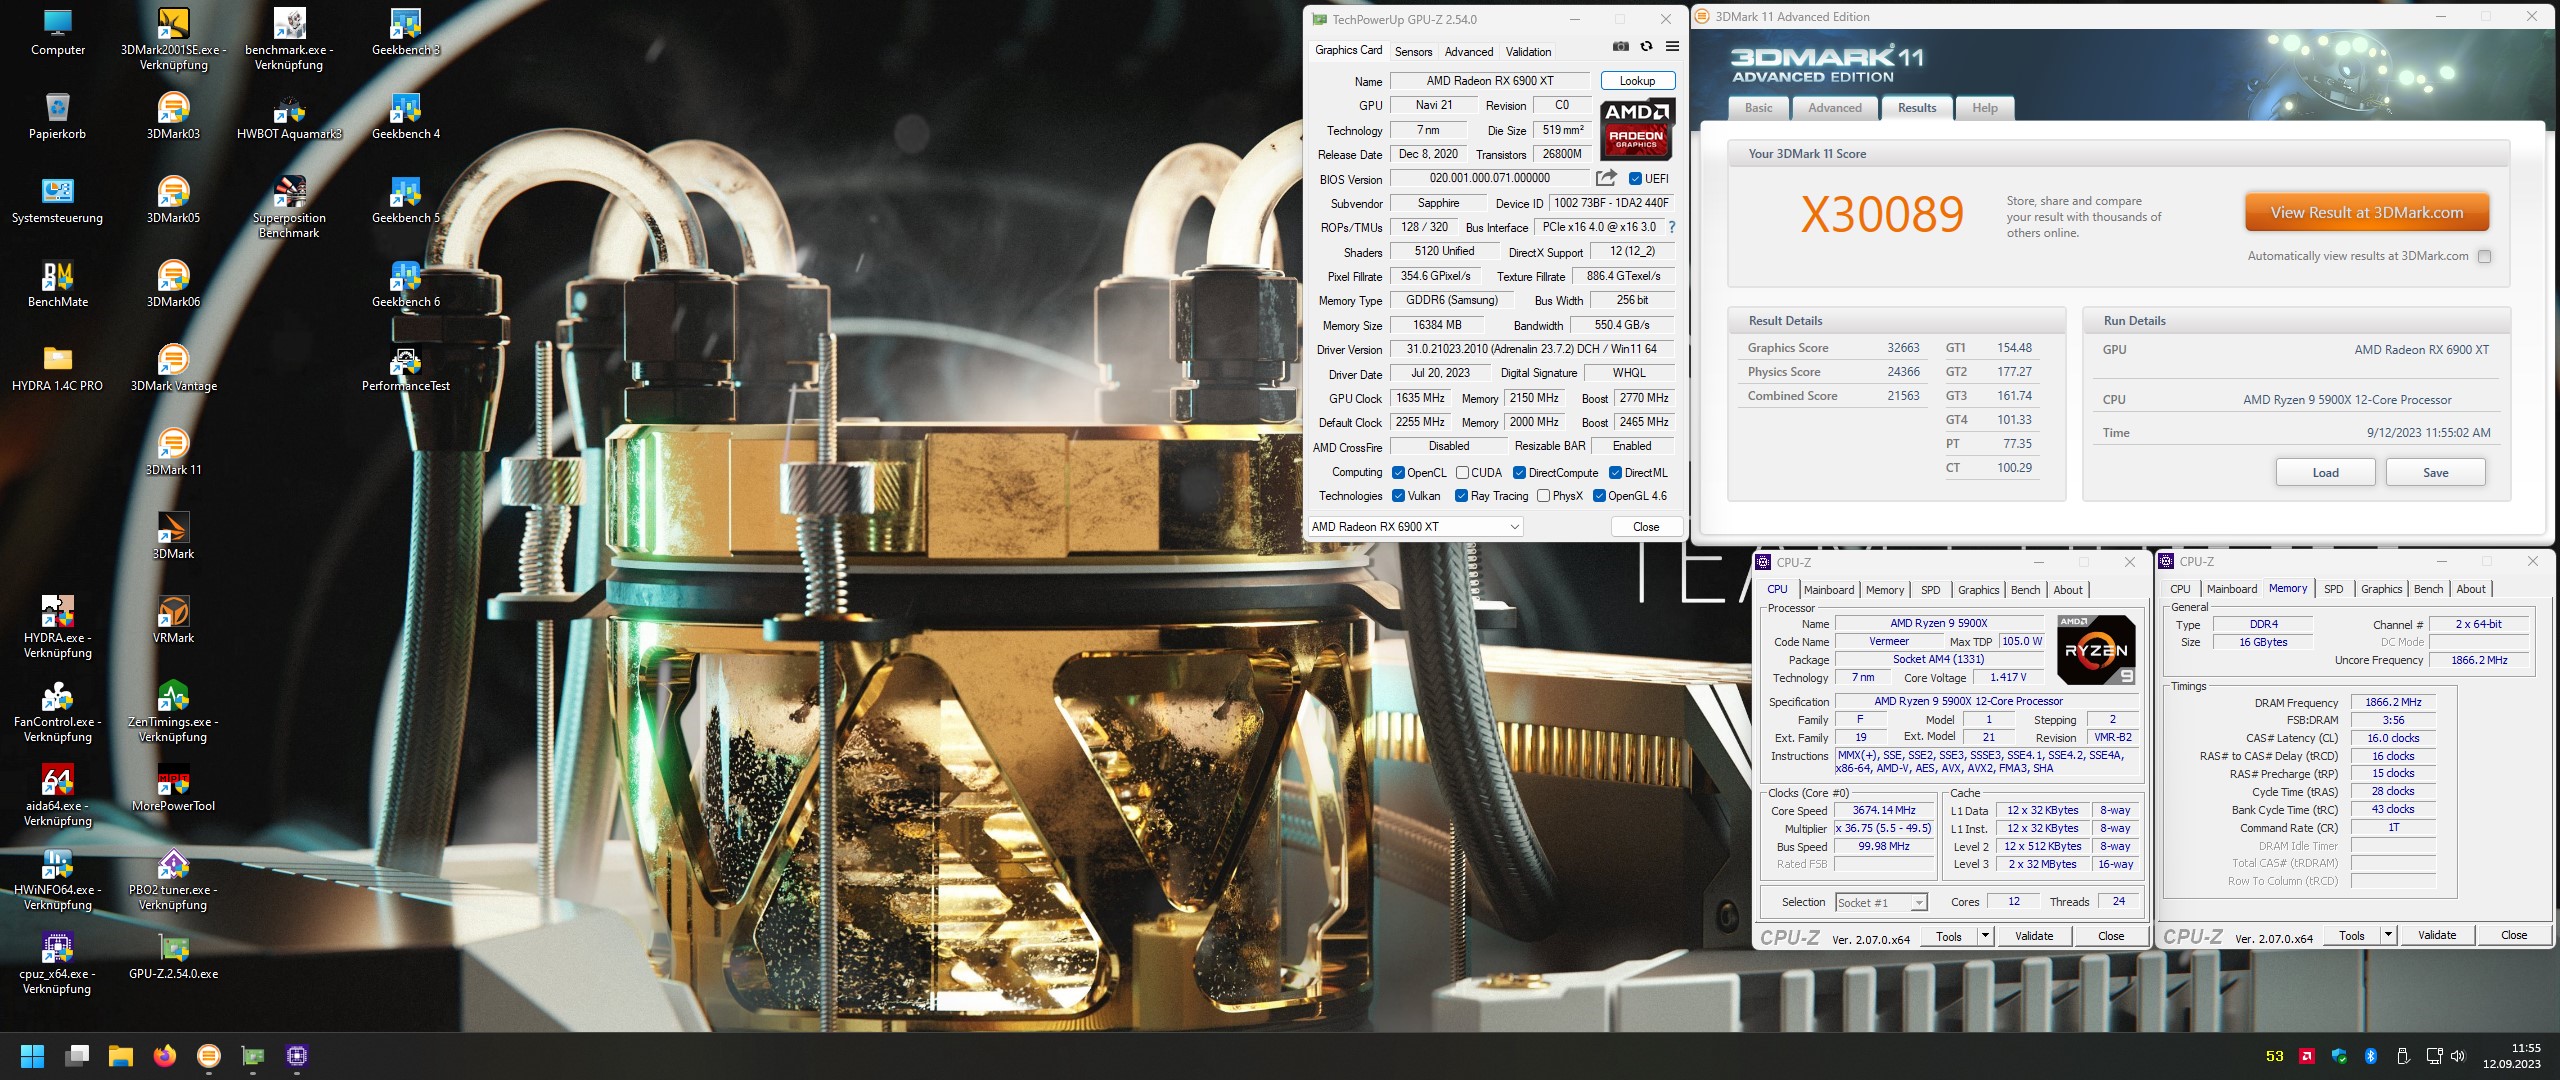Click the Windows Start button
This screenshot has height=1080, width=2560.
pos(32,1056)
